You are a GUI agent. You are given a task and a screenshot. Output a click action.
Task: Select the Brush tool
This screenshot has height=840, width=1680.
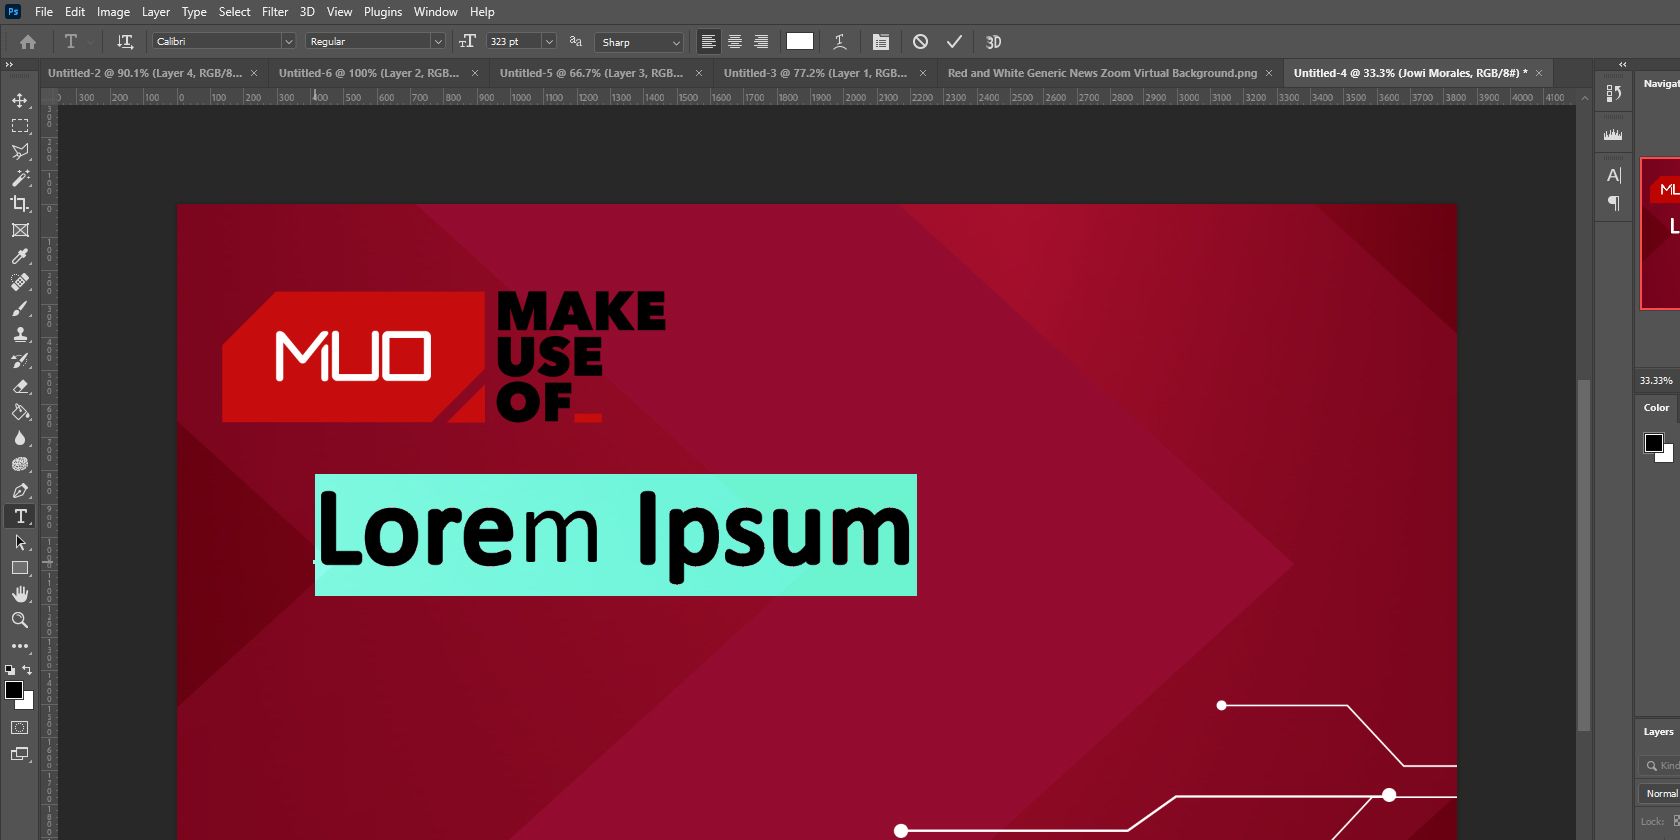click(20, 308)
